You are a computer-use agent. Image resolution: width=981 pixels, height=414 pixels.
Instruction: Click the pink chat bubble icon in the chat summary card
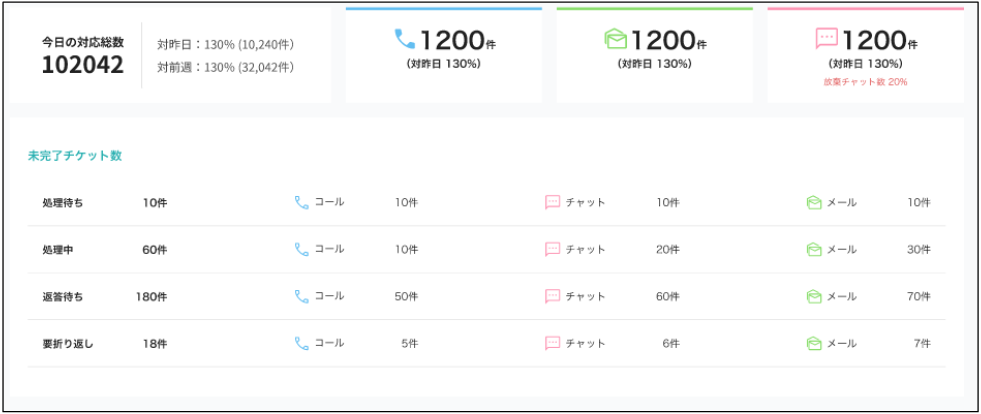(x=826, y=39)
